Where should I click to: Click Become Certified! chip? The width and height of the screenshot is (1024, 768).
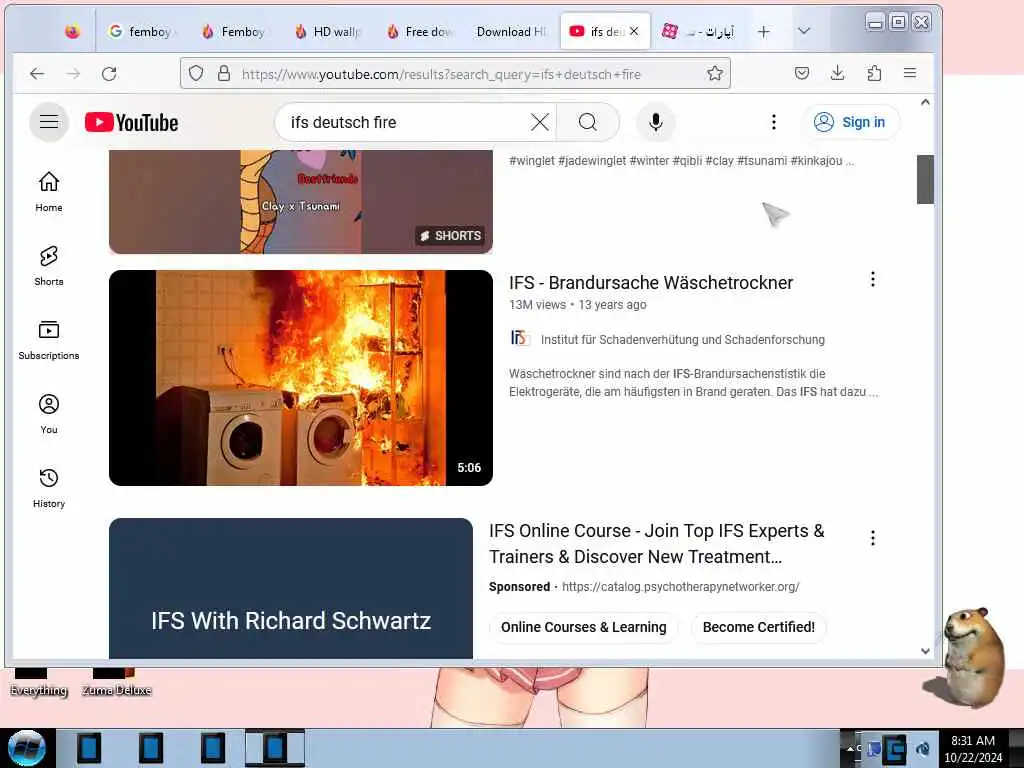point(759,627)
